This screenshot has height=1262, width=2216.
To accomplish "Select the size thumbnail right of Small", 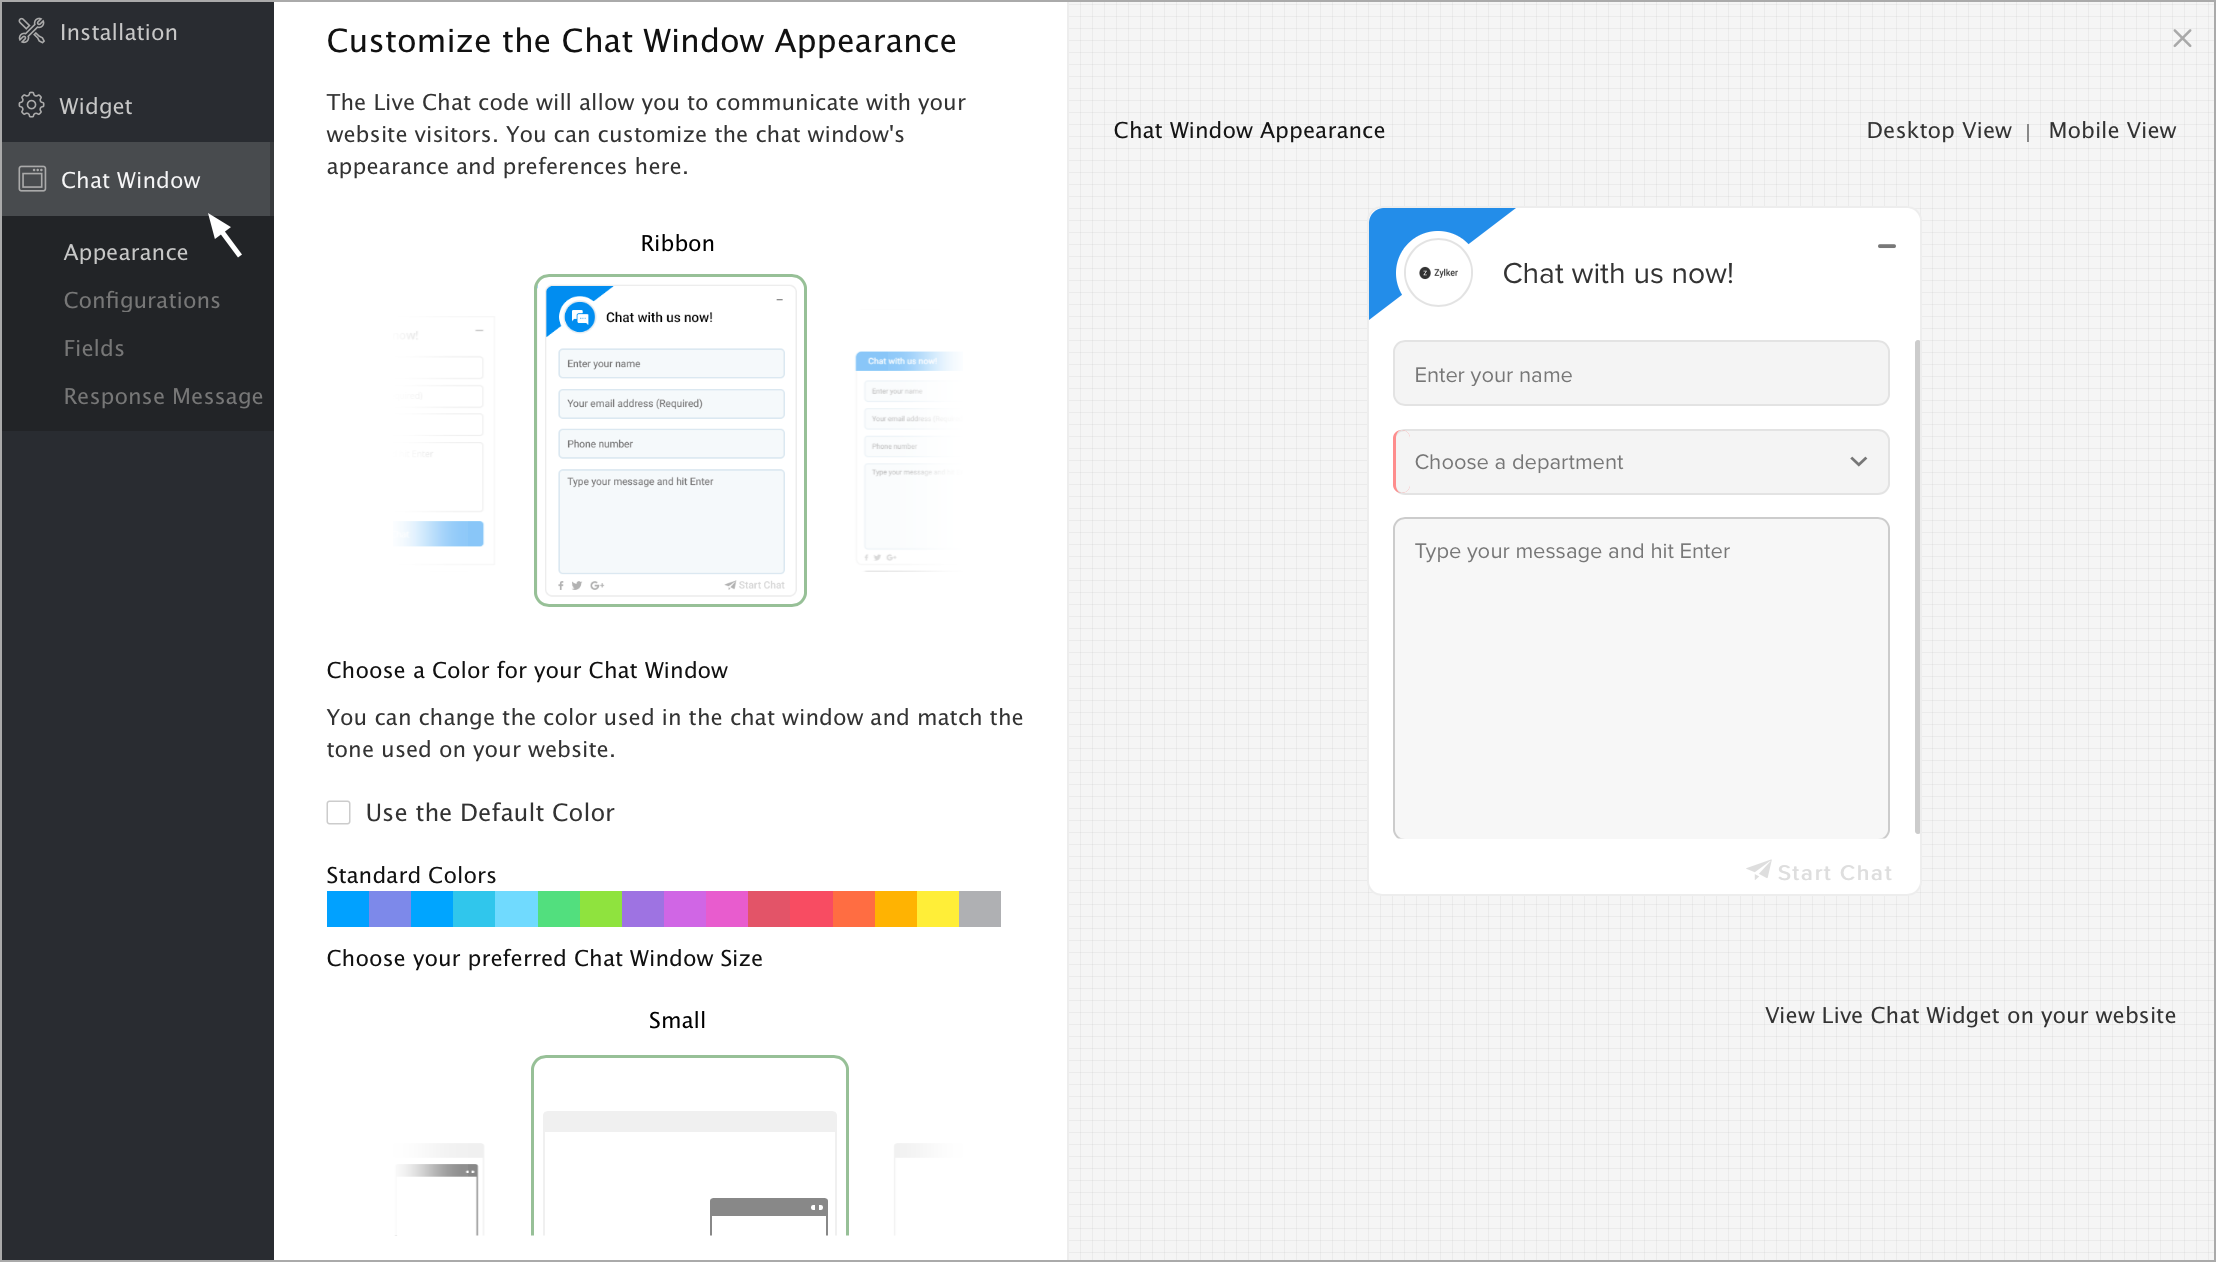I will [928, 1188].
